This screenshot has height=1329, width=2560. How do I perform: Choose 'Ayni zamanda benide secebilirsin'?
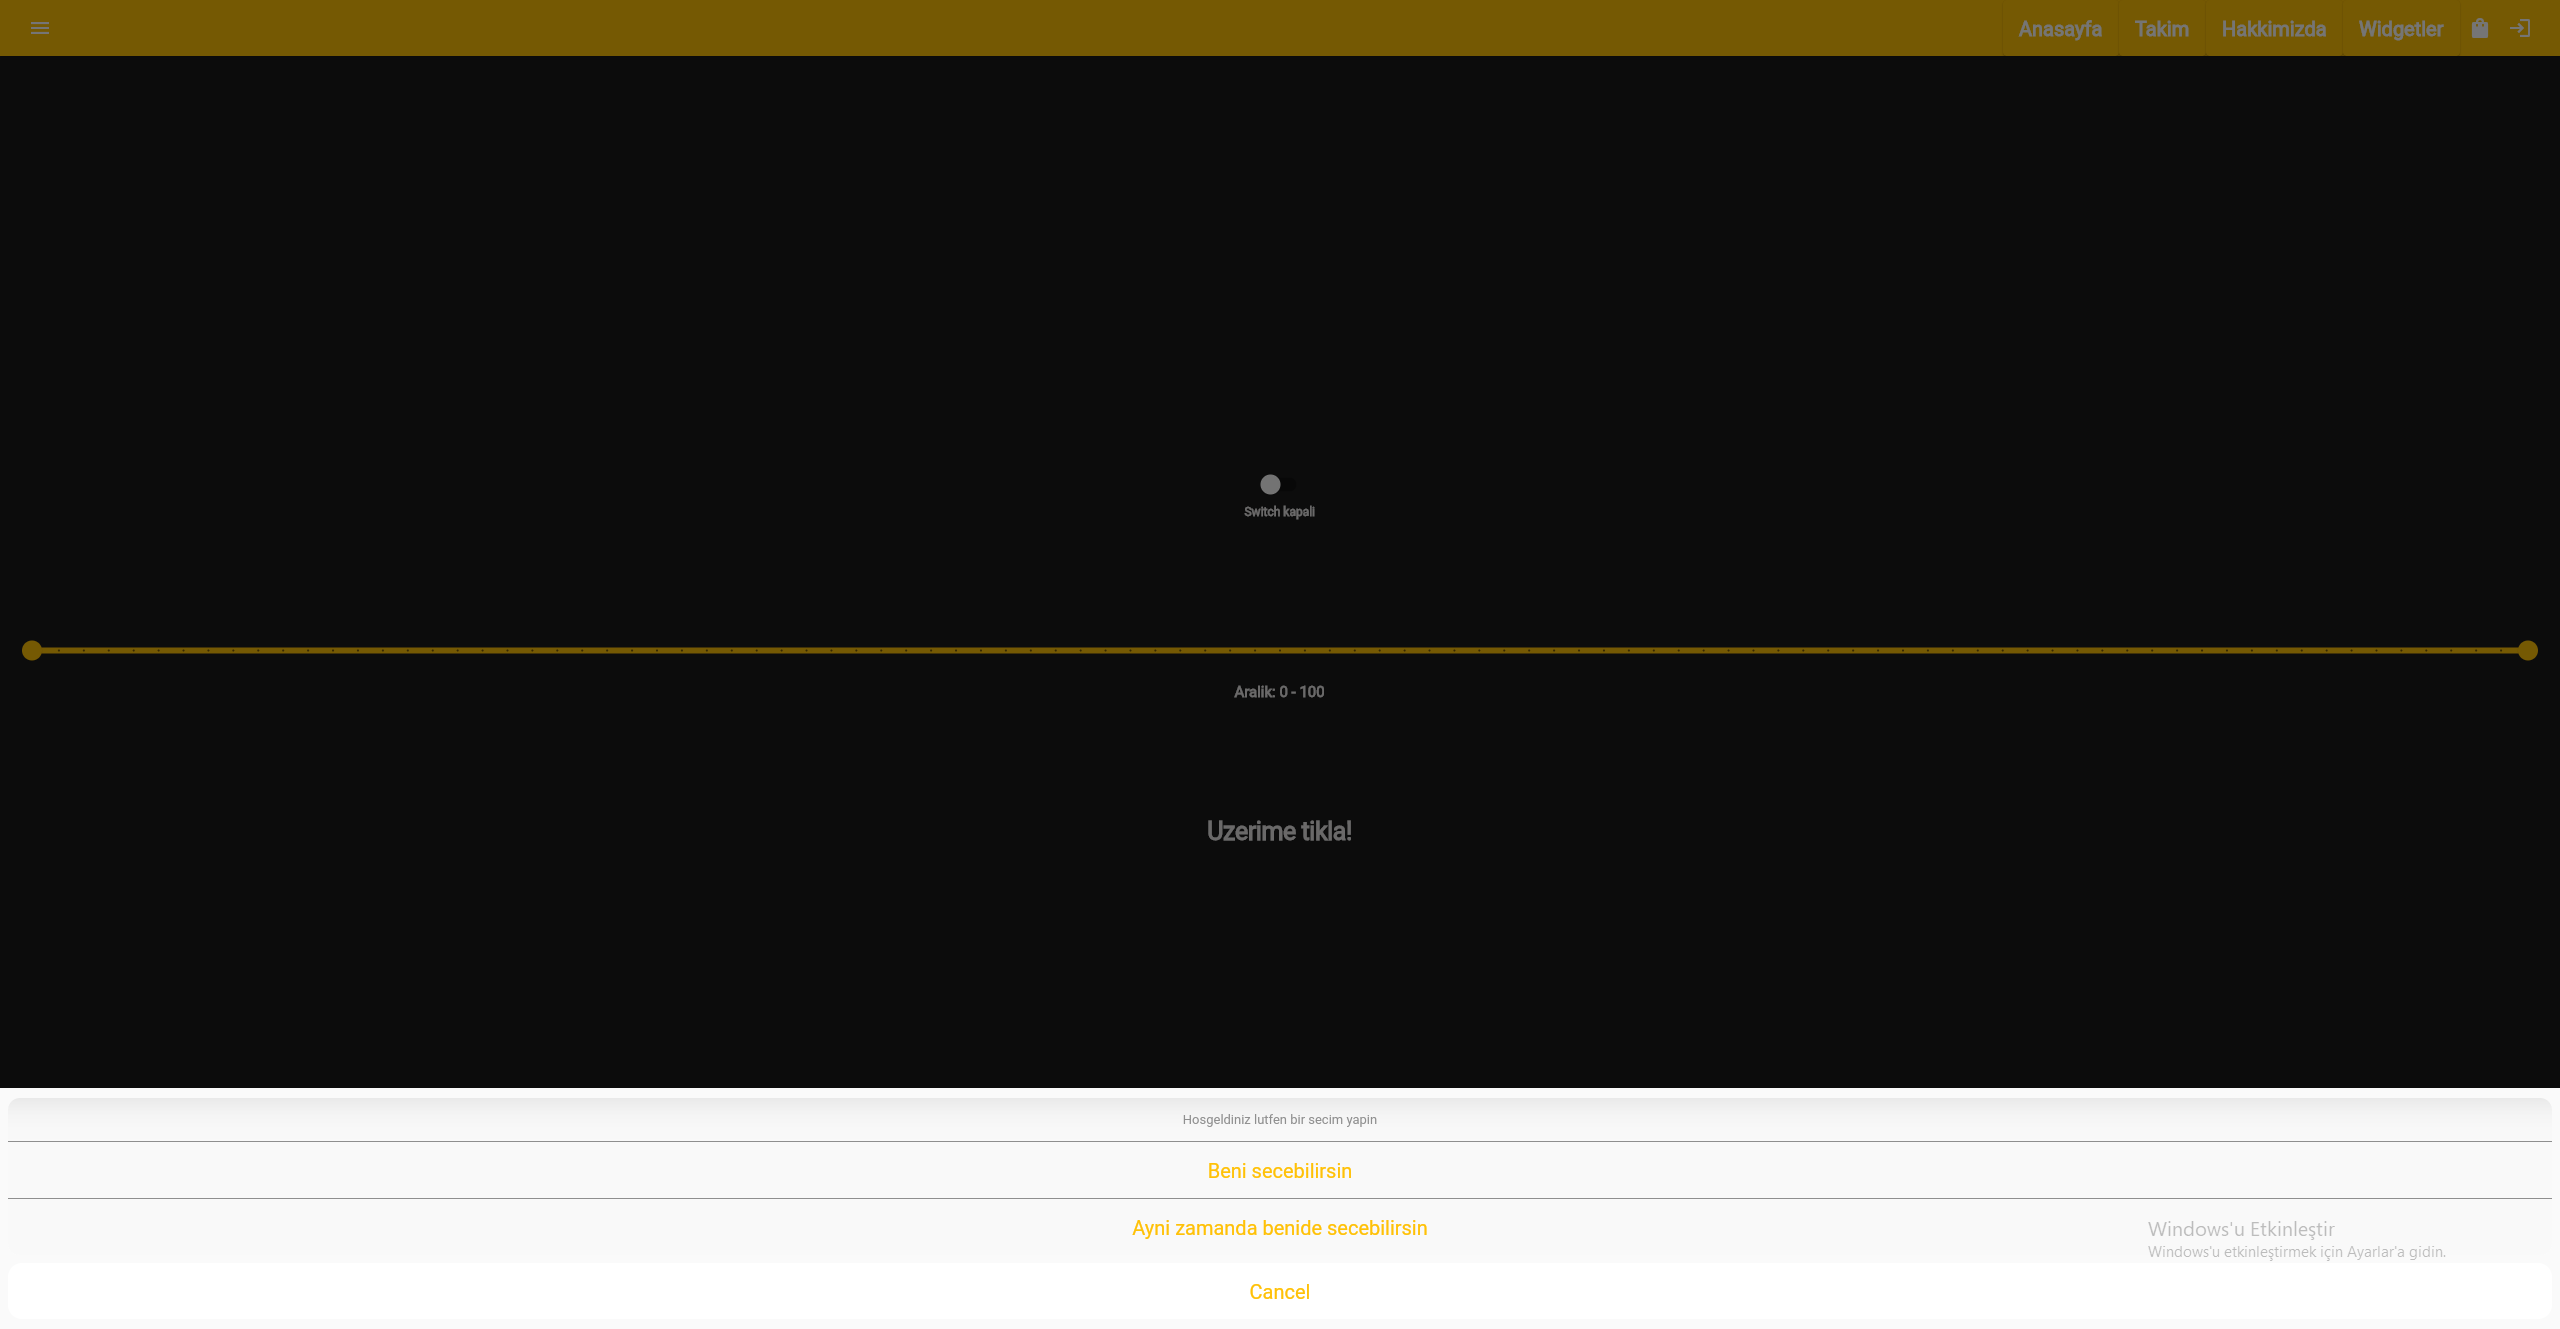pyautogui.click(x=1279, y=1228)
